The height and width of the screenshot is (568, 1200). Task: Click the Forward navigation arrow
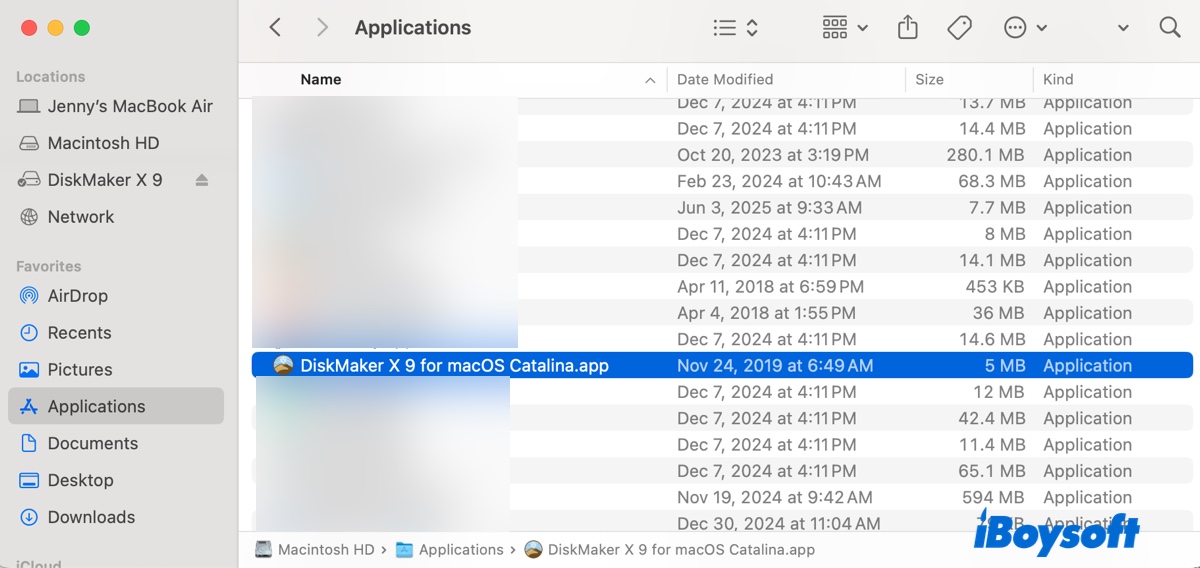(x=322, y=28)
